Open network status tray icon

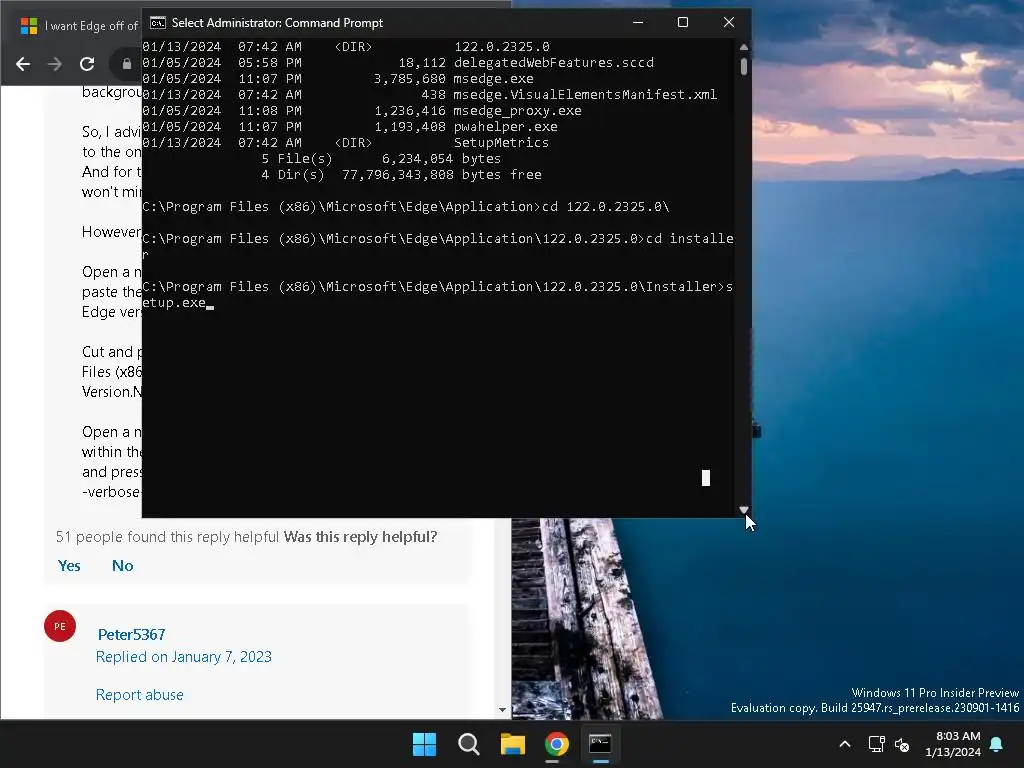(x=876, y=744)
